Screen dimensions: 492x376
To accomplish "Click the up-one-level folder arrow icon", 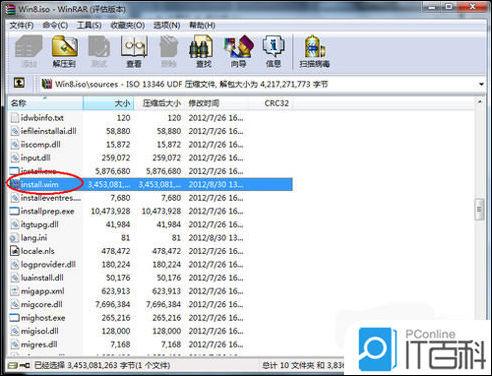I will (19, 83).
